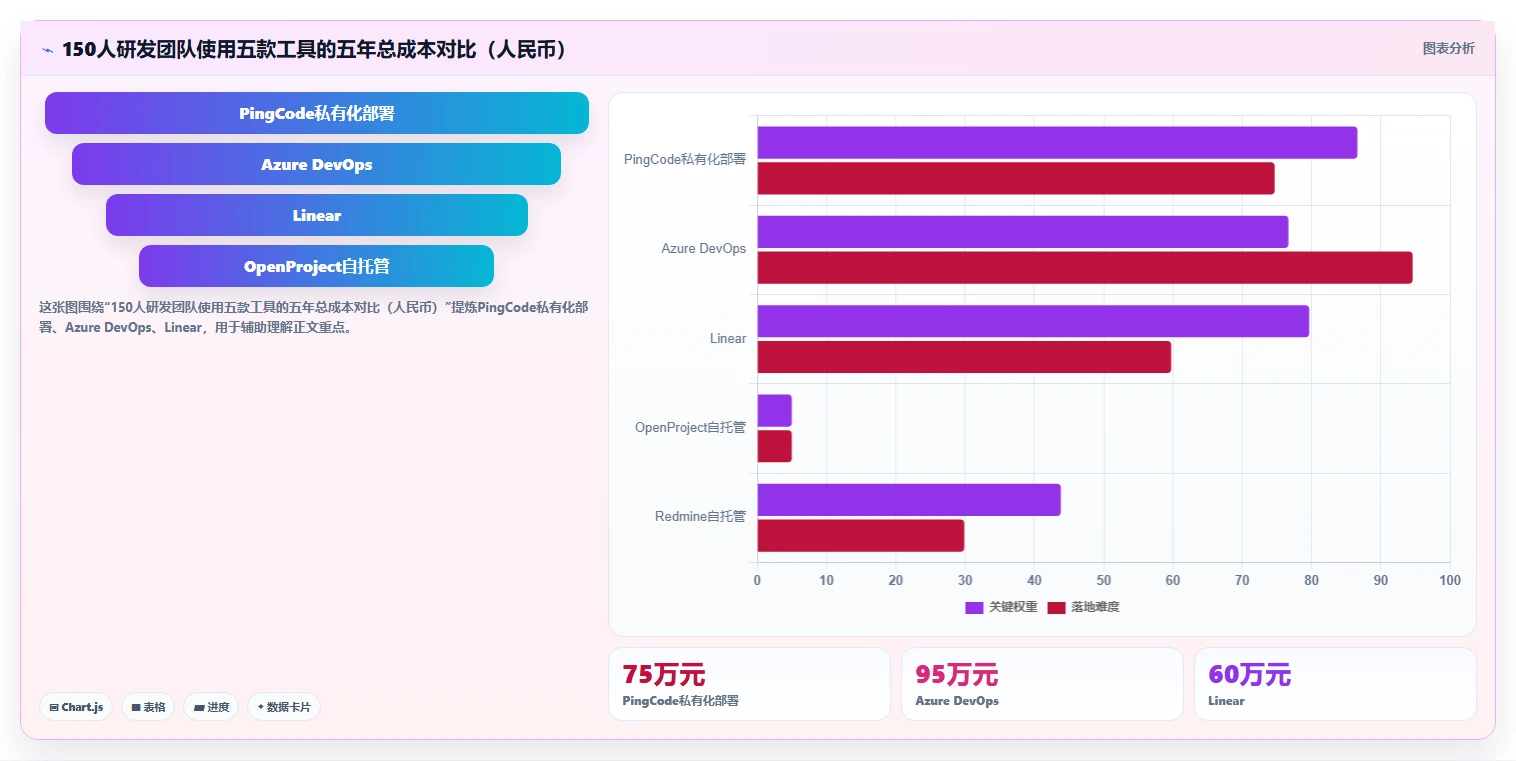Click Azure DevOps purple bar

[x=1022, y=232]
